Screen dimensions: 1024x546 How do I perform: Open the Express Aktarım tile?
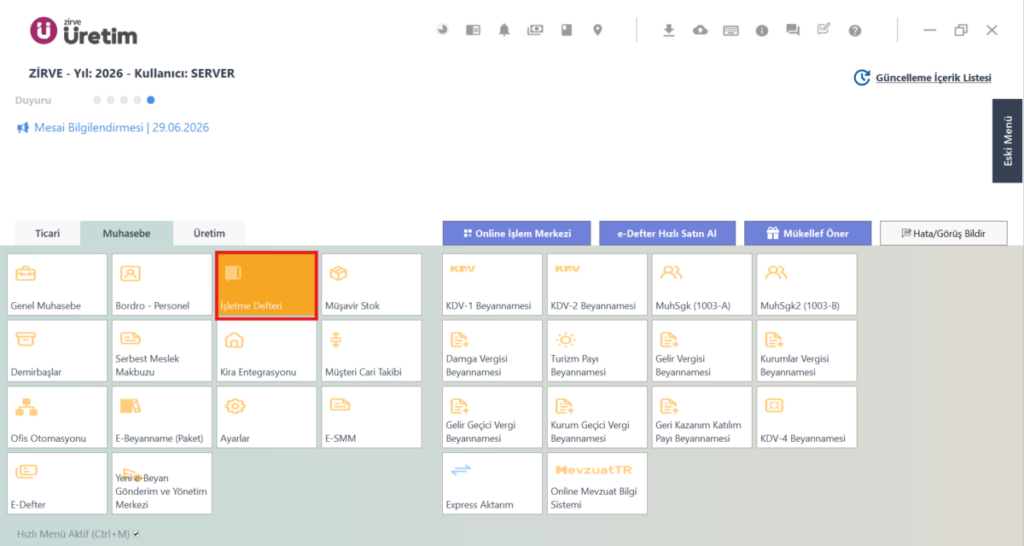[x=492, y=483]
